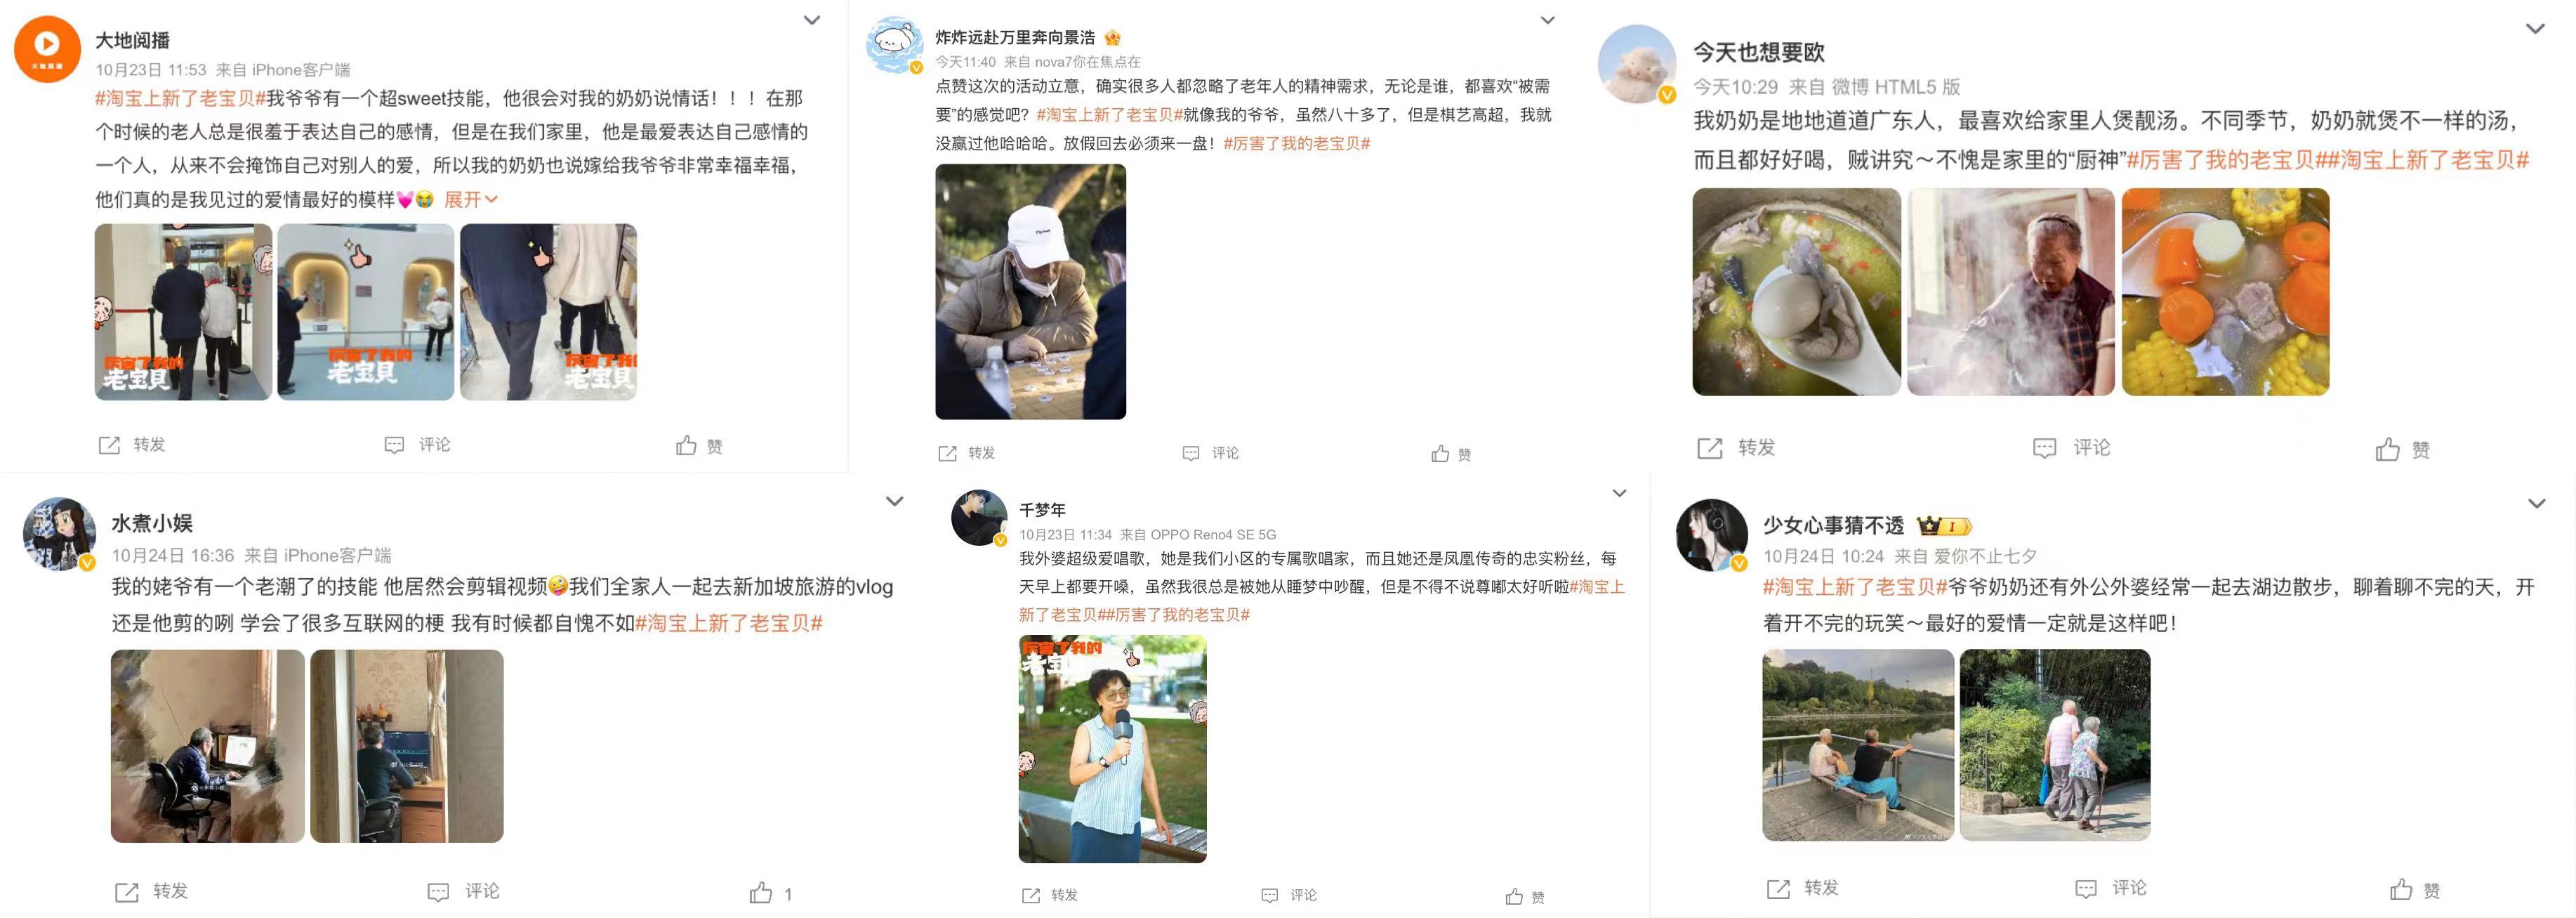View chess-playing grandpa photo thumbnail
The height and width of the screenshot is (918, 2576).
pyautogui.click(x=1030, y=291)
